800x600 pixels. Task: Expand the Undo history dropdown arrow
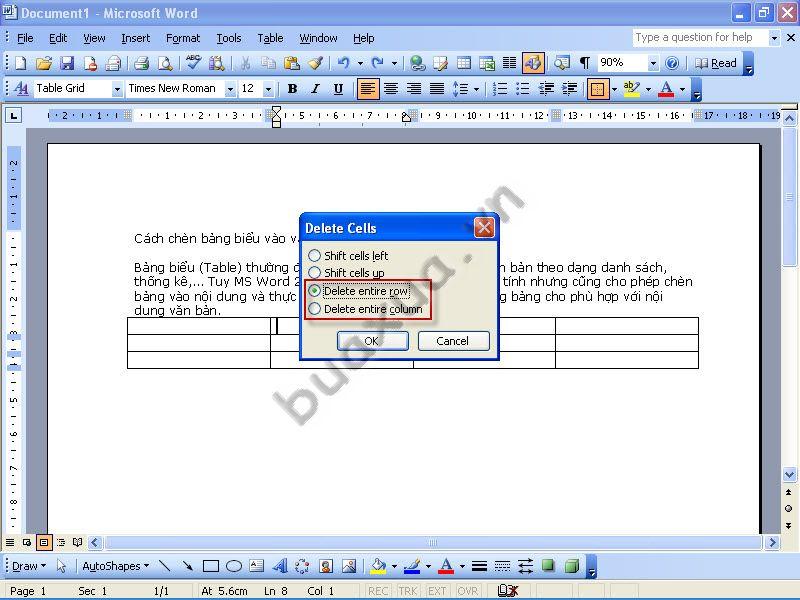coord(360,63)
